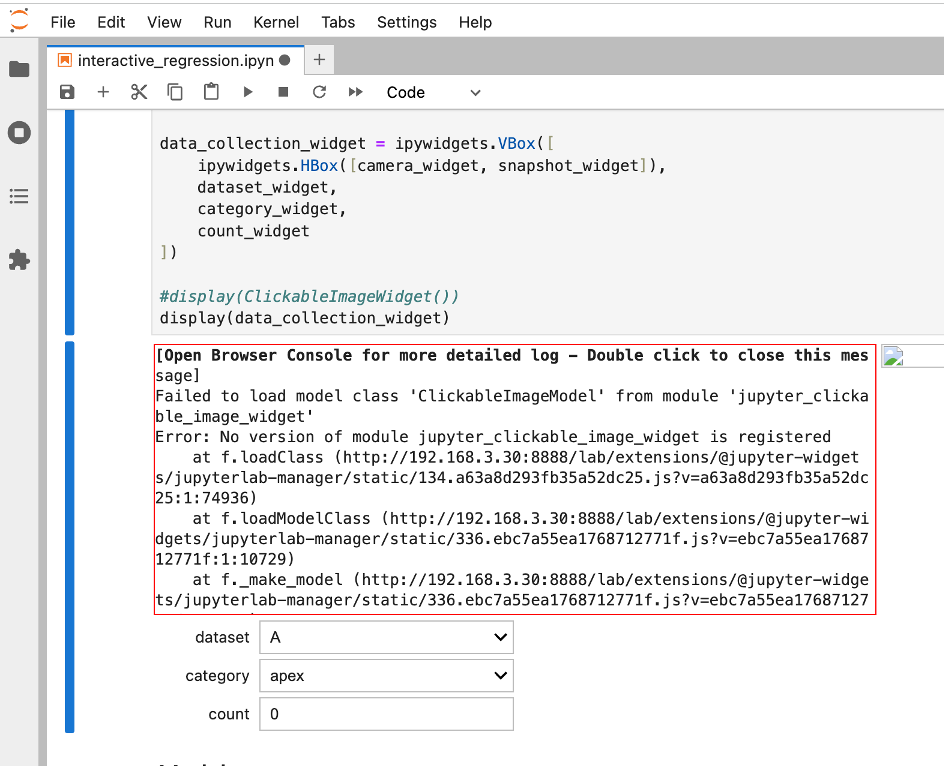
Task: Open a new launcher tab
Action: click(319, 60)
